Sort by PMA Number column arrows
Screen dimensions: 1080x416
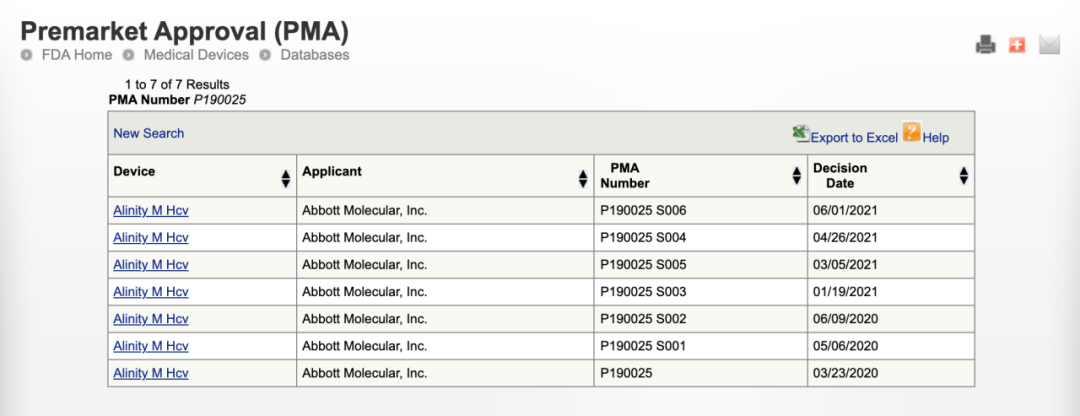pos(796,176)
